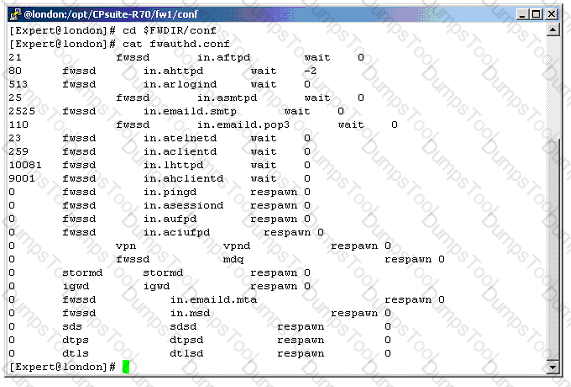The width and height of the screenshot is (571, 387).
Task: Click the green cursor at the prompt
Action: [126, 367]
